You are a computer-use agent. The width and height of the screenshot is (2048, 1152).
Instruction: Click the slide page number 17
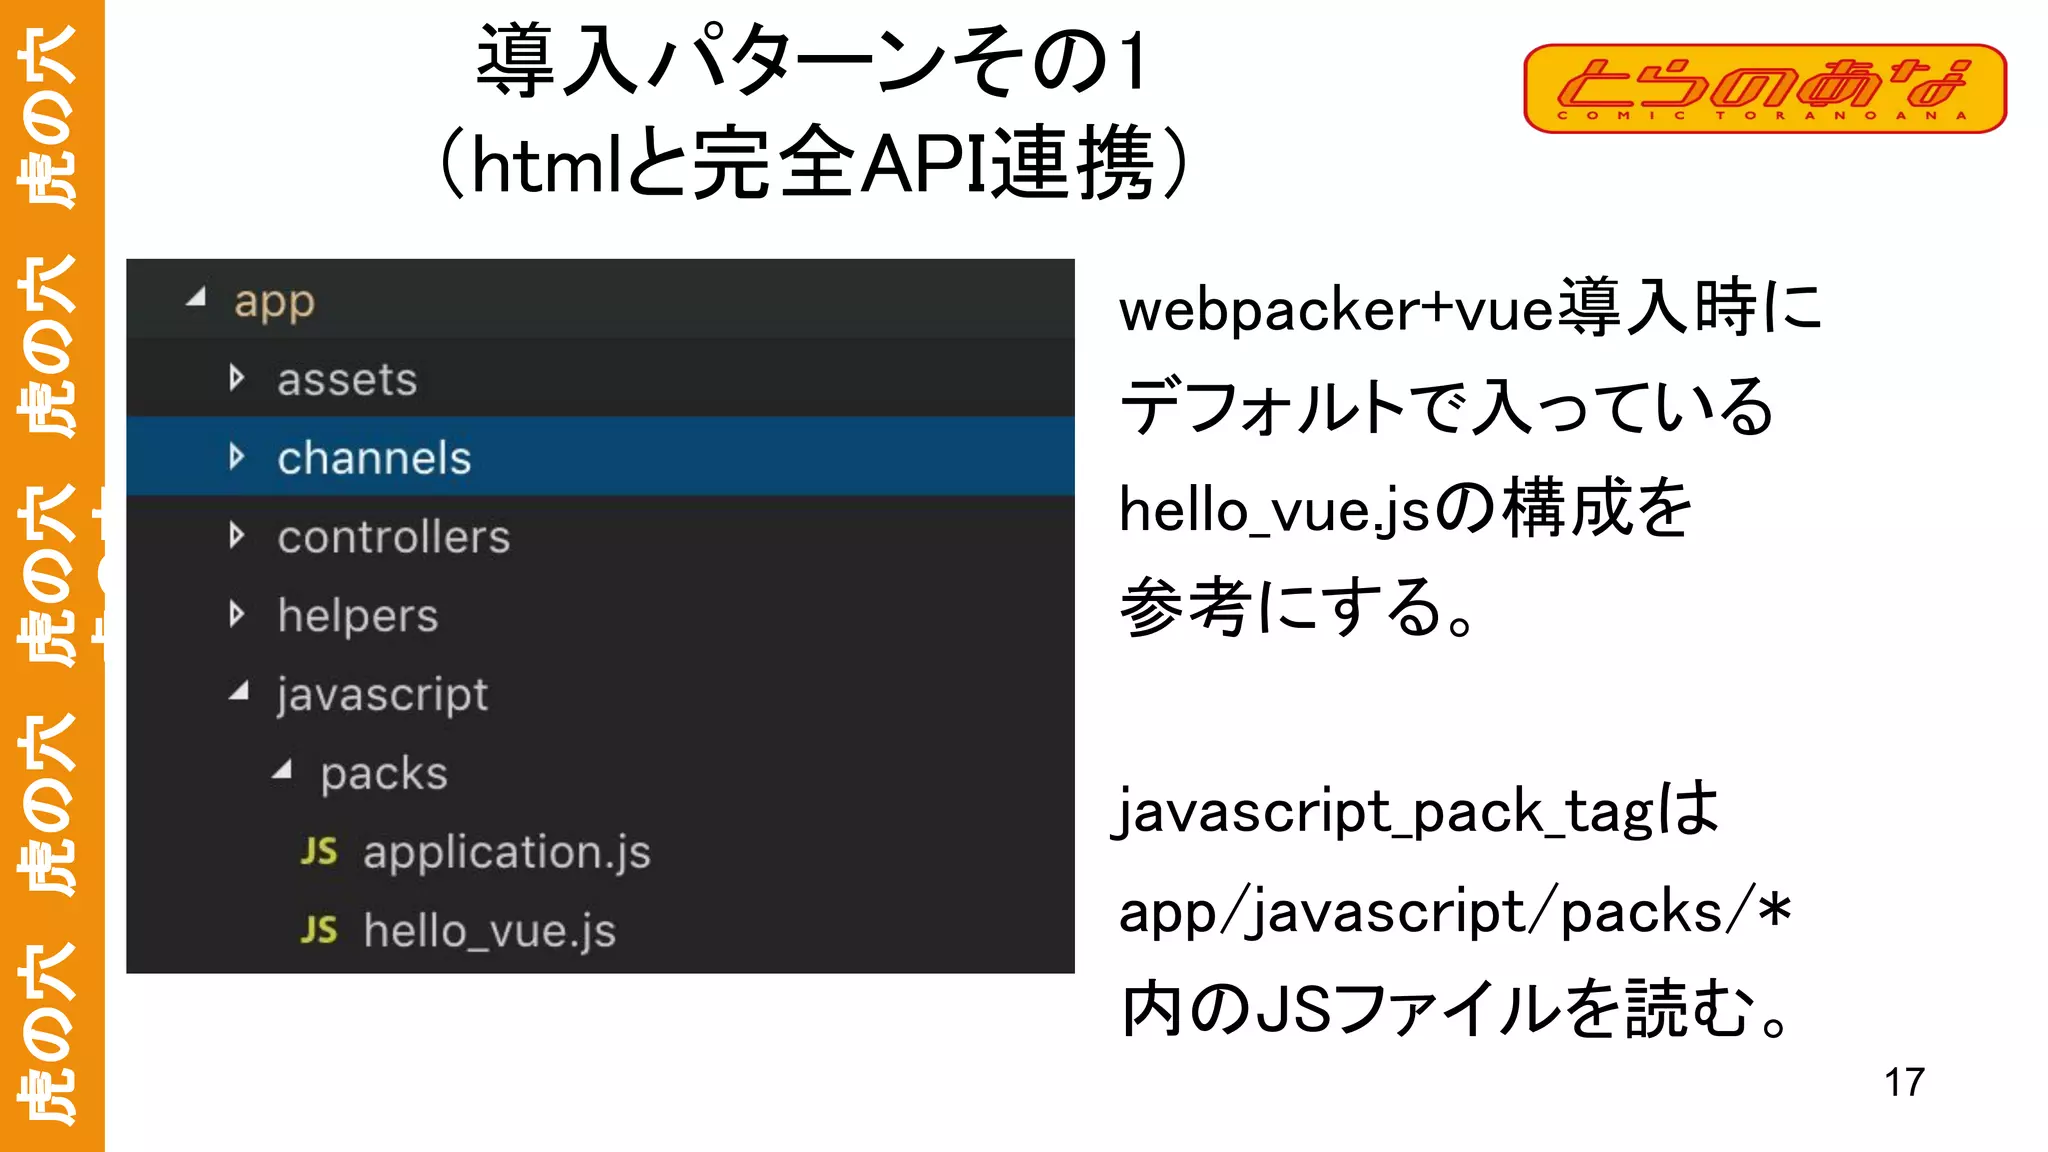point(1904,1082)
